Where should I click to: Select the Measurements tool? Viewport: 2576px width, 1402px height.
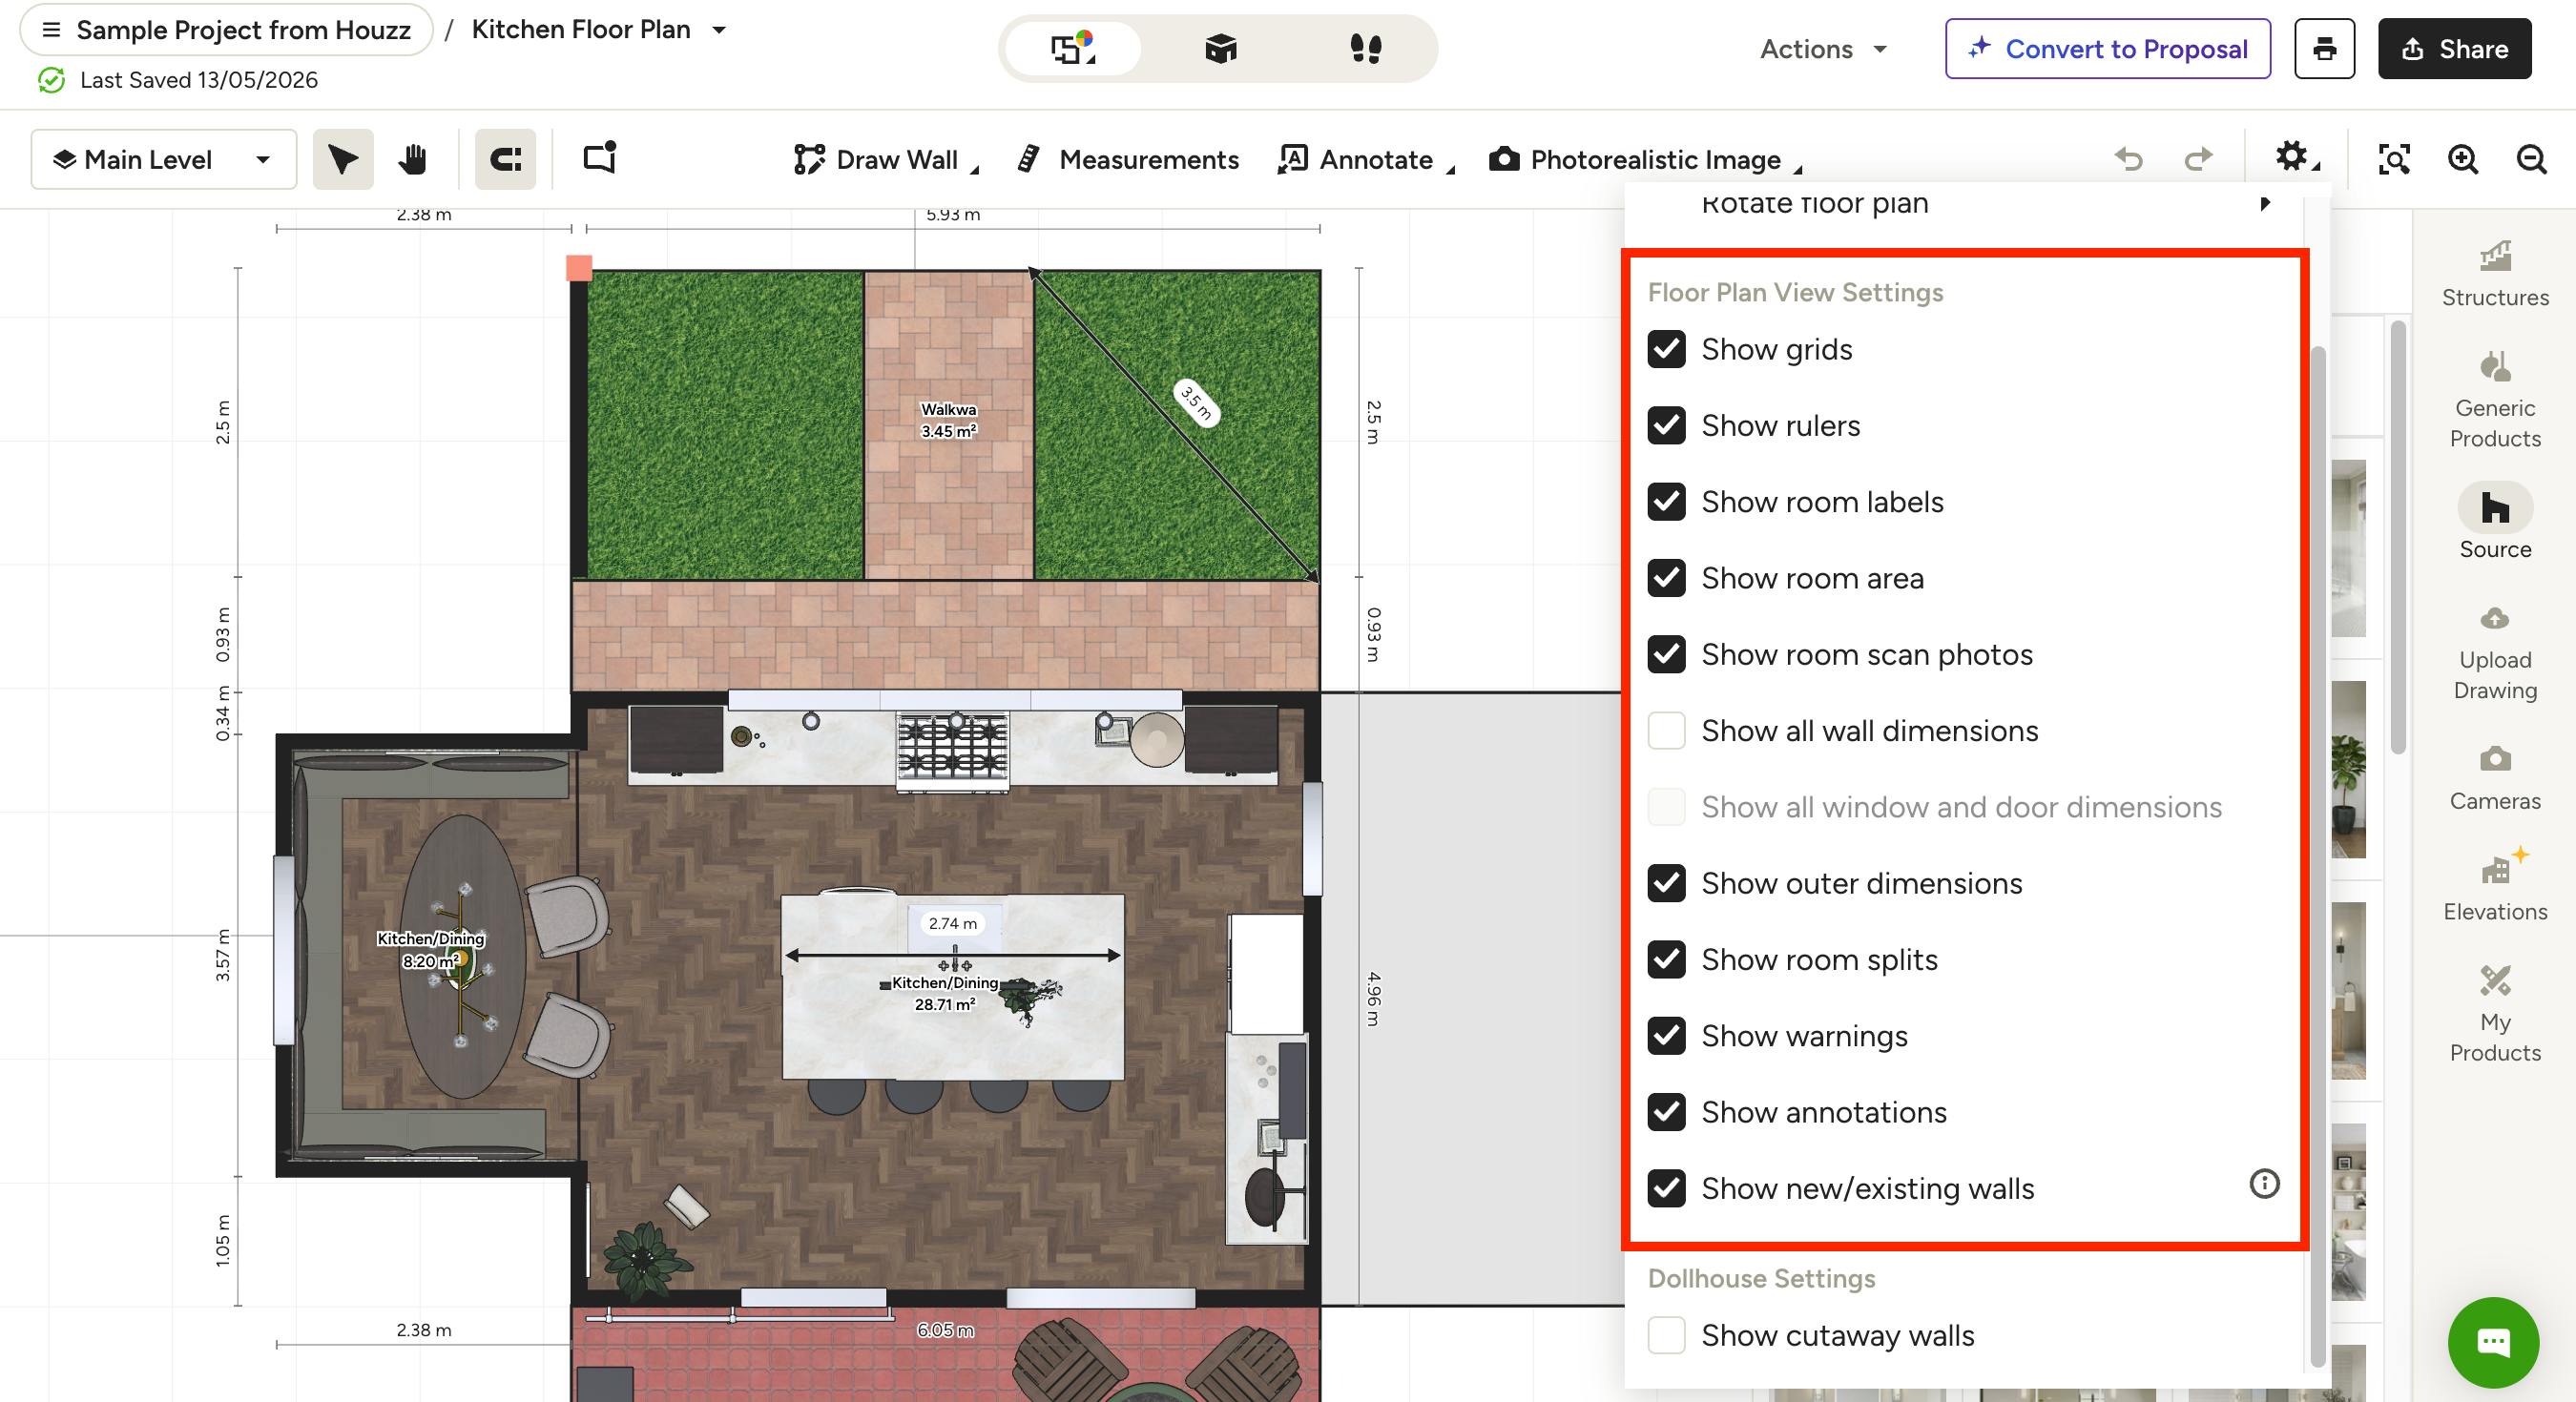click(x=1128, y=159)
